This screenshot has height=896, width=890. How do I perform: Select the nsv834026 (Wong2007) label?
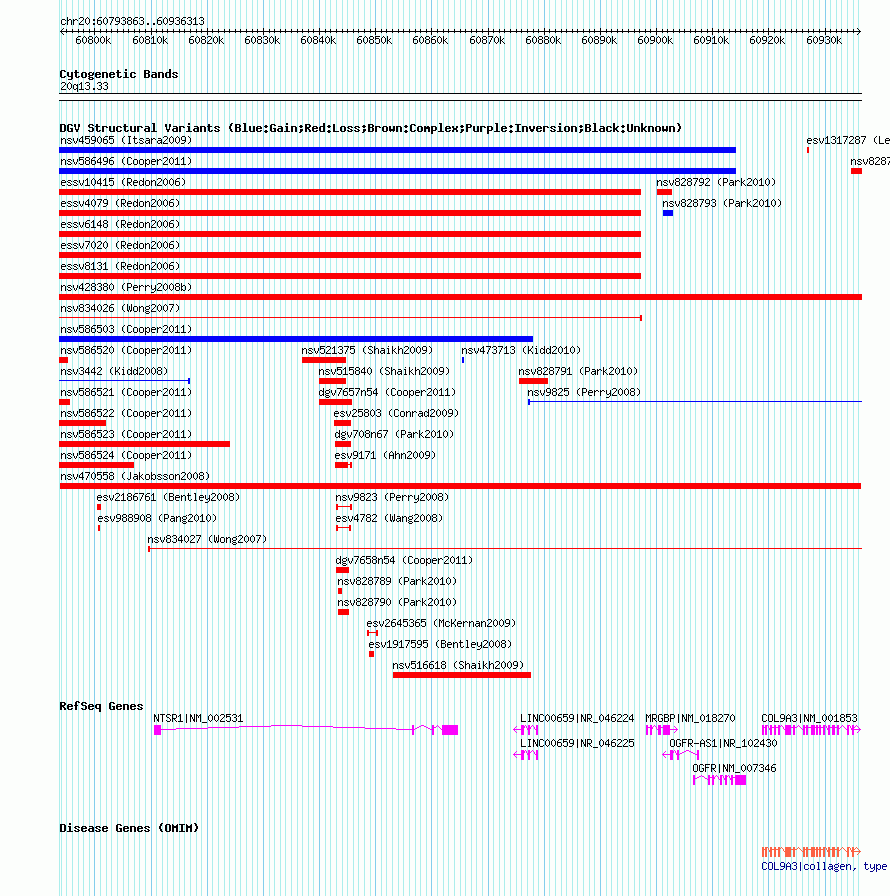click(x=120, y=309)
